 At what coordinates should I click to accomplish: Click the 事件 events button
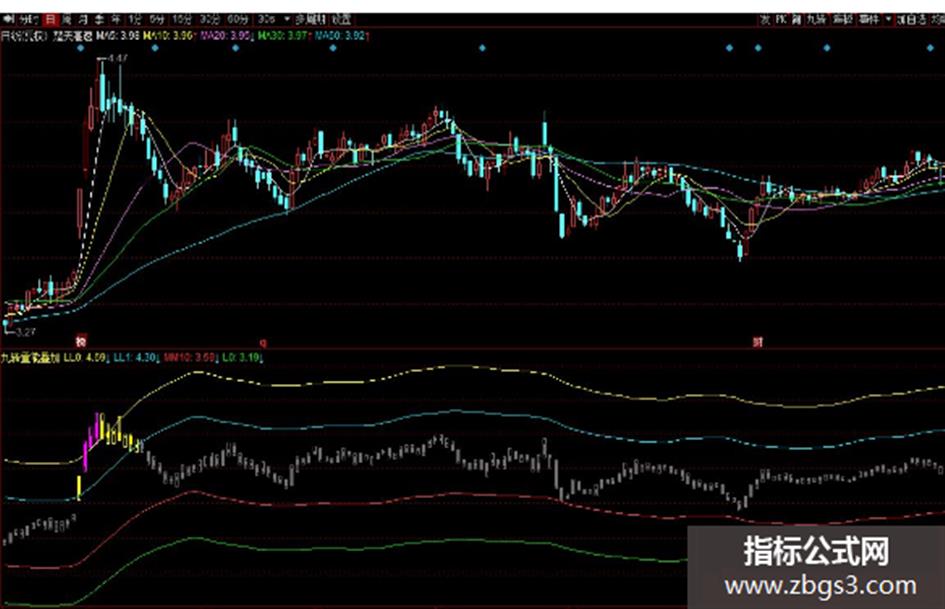(868, 20)
